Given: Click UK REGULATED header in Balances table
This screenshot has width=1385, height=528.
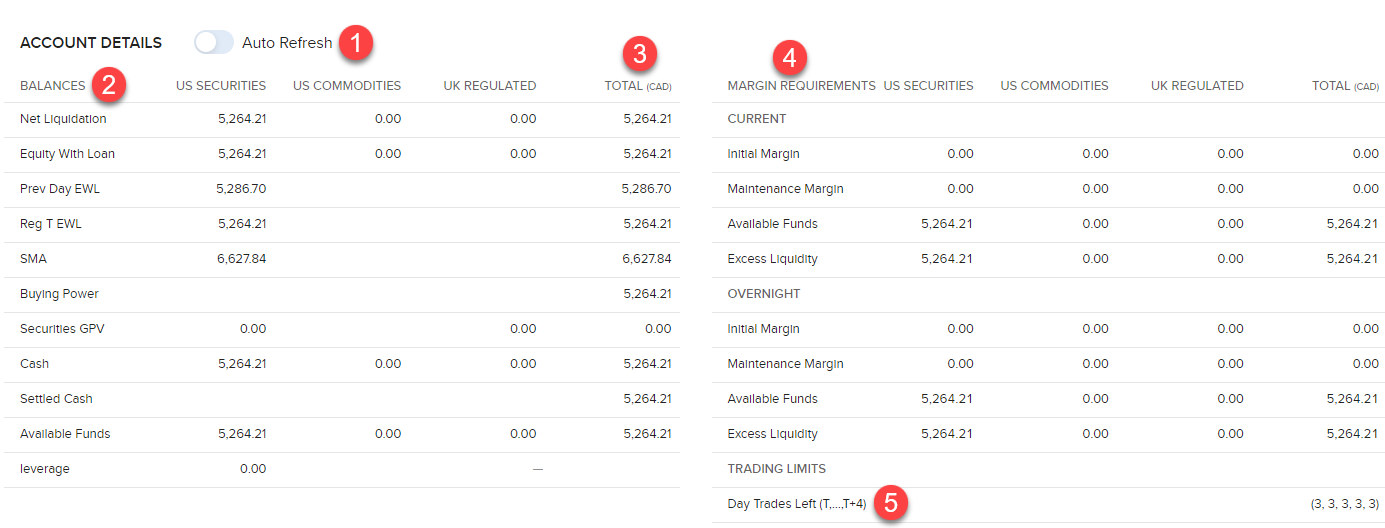Looking at the screenshot, I should point(490,86).
